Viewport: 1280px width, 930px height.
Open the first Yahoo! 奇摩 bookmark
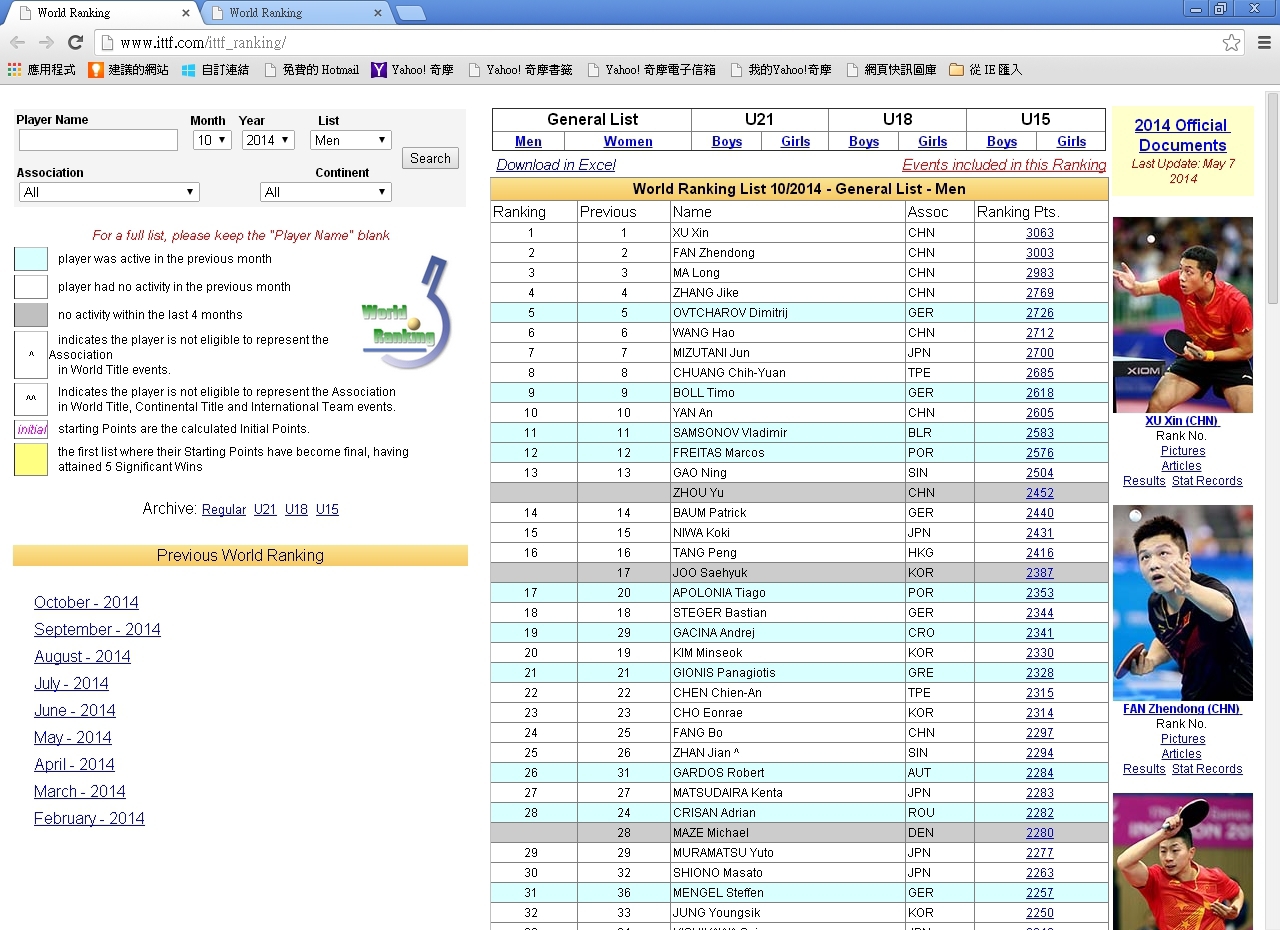412,70
